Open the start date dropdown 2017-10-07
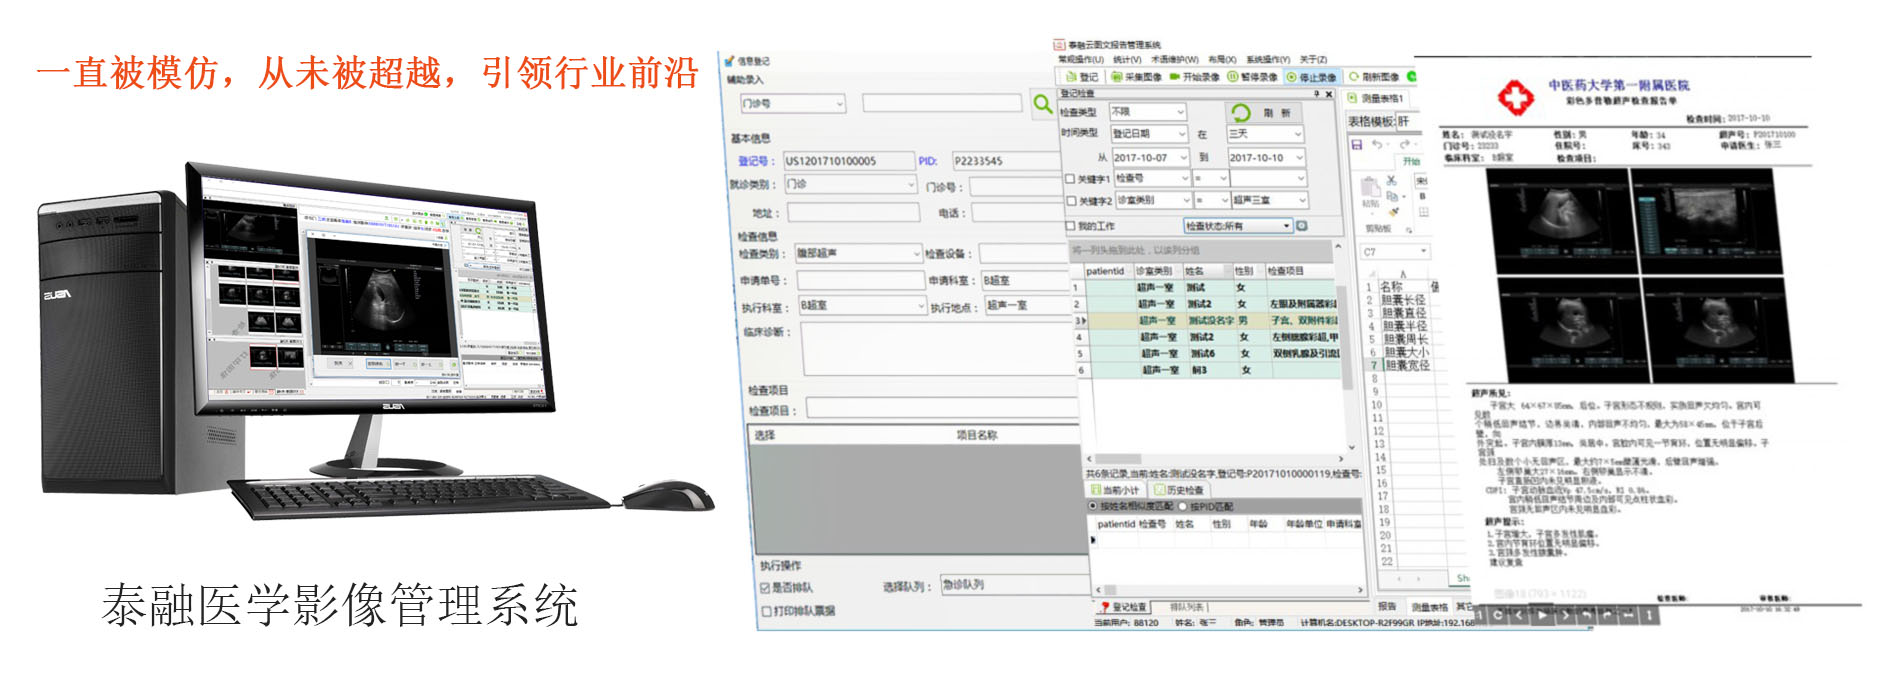The height and width of the screenshot is (673, 1901). pos(1151,157)
